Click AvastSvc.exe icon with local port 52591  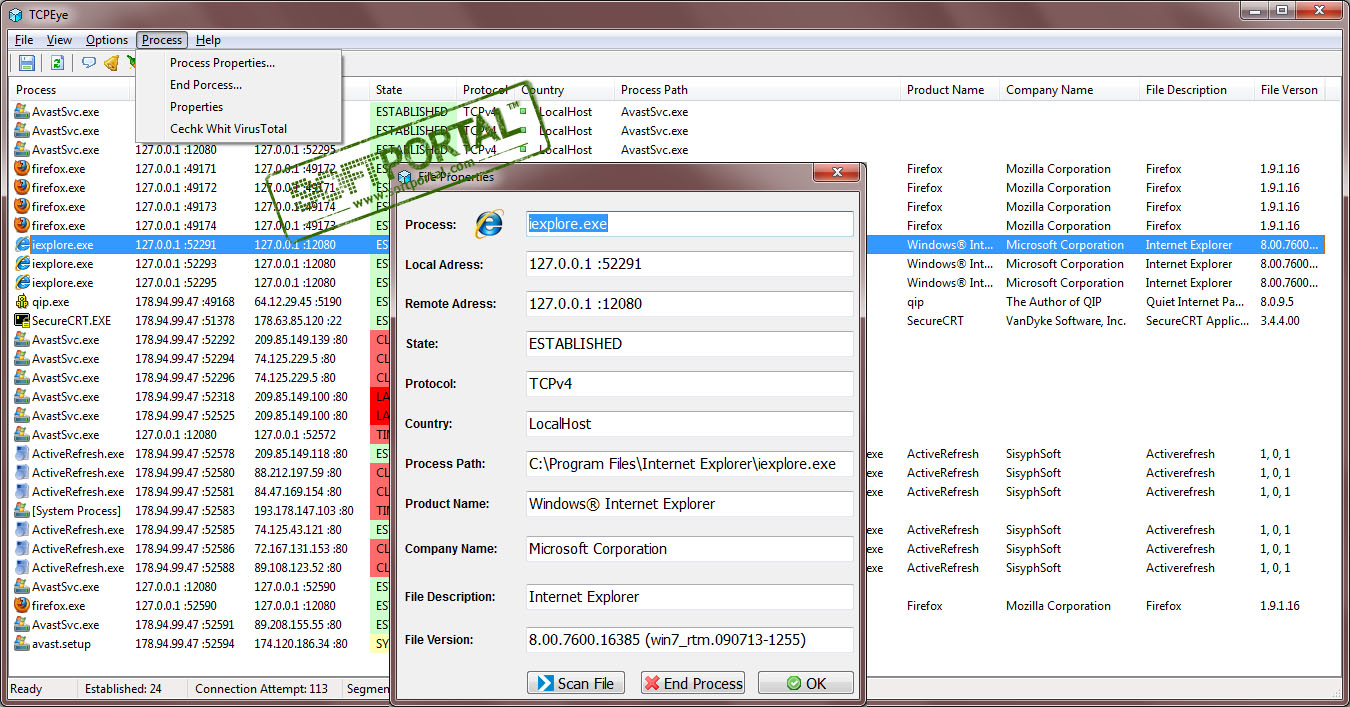pyautogui.click(x=22, y=625)
